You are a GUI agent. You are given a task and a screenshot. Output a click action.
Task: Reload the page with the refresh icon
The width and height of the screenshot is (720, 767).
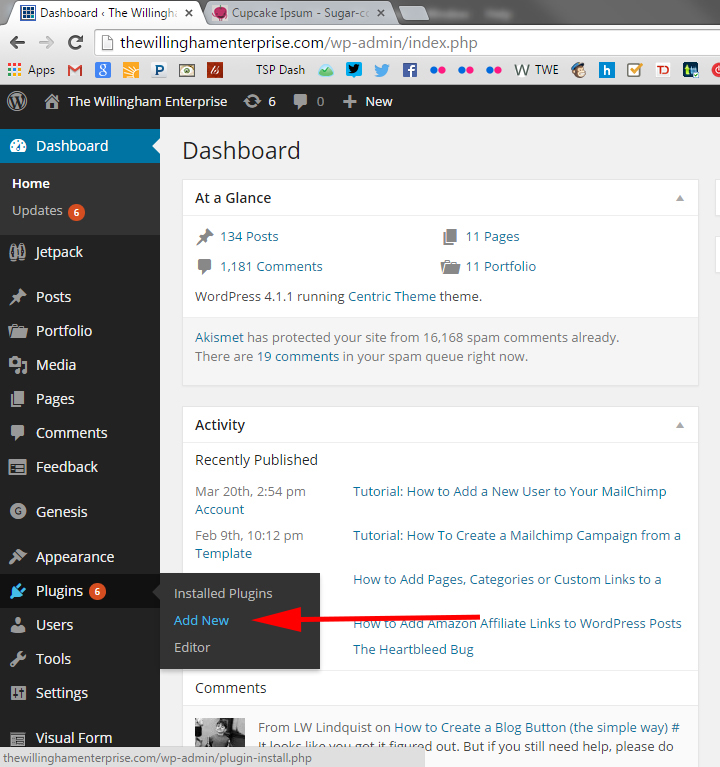click(x=75, y=43)
